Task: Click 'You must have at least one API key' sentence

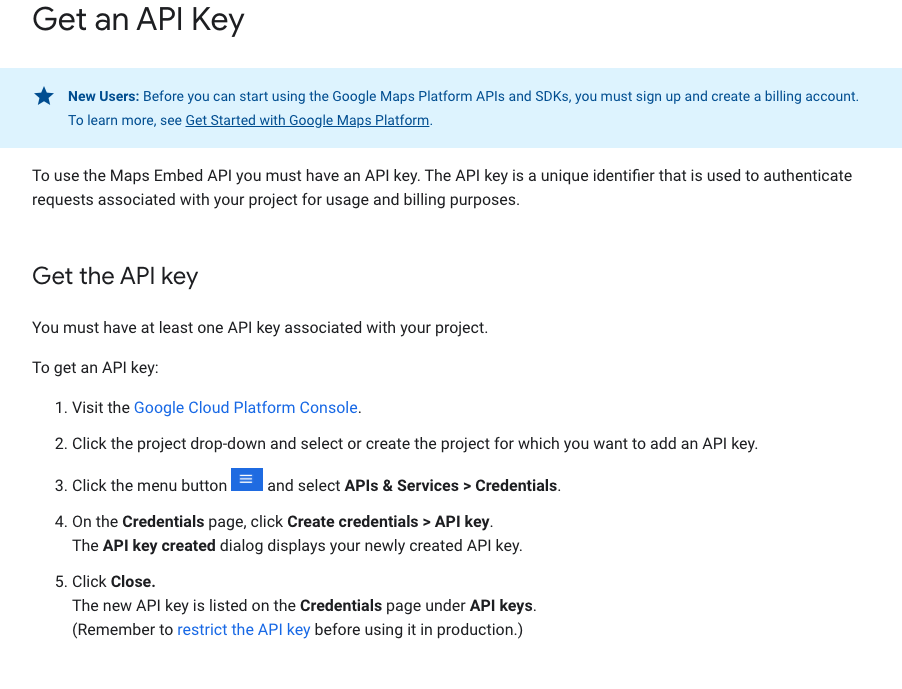Action: 260,327
